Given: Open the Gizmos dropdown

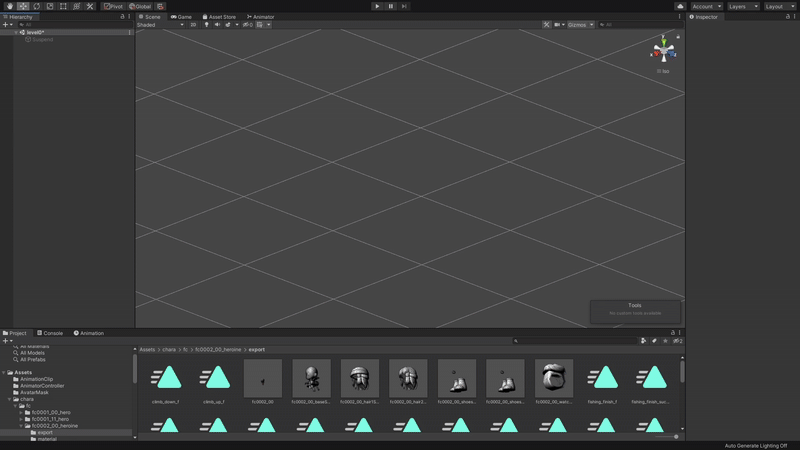Looking at the screenshot, I should click(x=580, y=25).
